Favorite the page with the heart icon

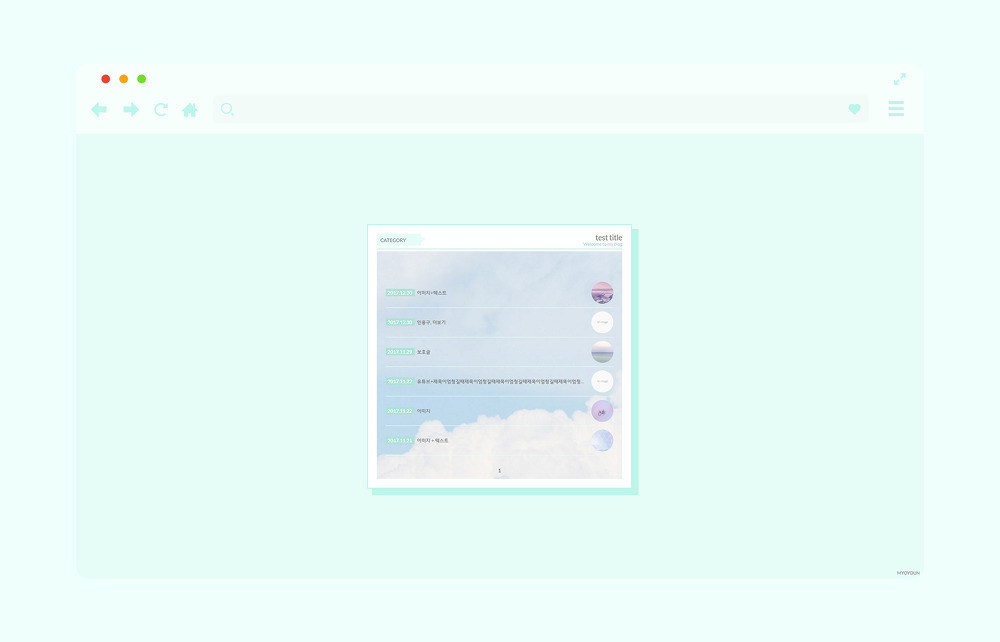coord(855,109)
